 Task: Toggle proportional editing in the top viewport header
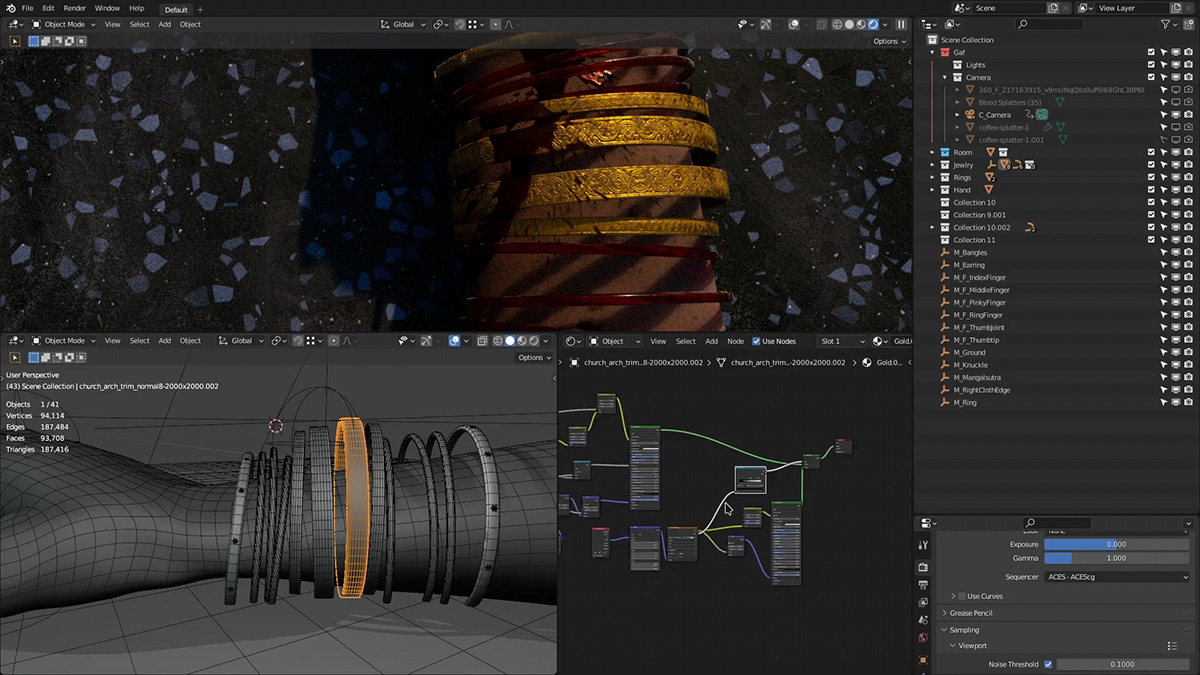496,24
